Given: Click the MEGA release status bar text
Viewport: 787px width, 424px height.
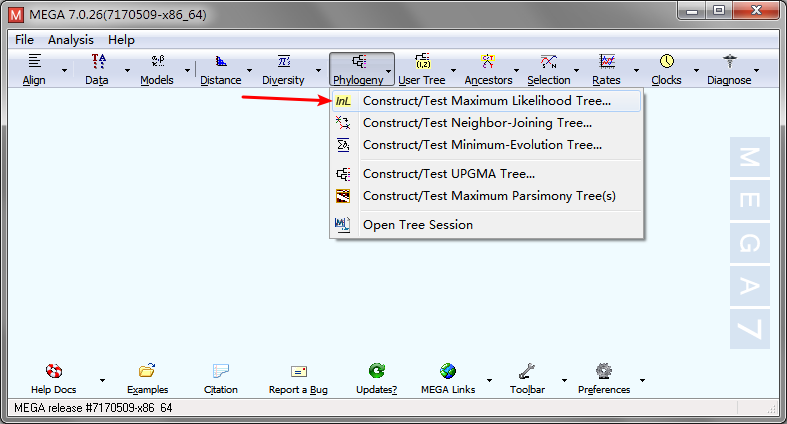Looking at the screenshot, I should [93, 408].
